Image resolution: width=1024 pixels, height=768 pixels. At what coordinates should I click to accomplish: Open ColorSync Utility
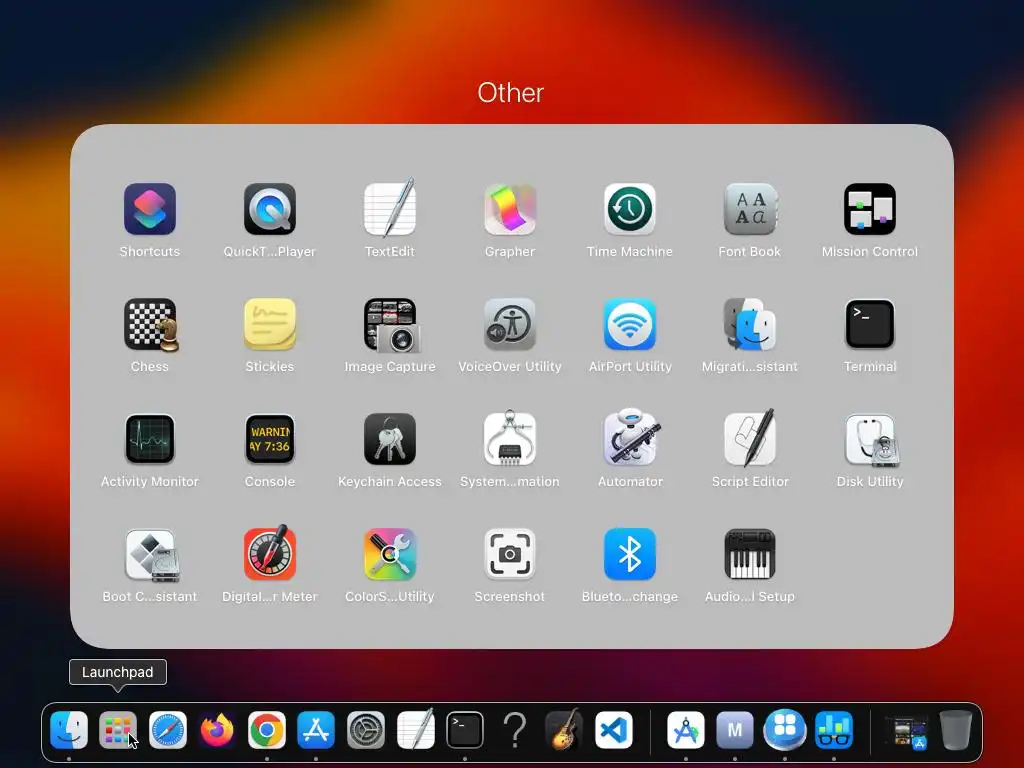(390, 554)
